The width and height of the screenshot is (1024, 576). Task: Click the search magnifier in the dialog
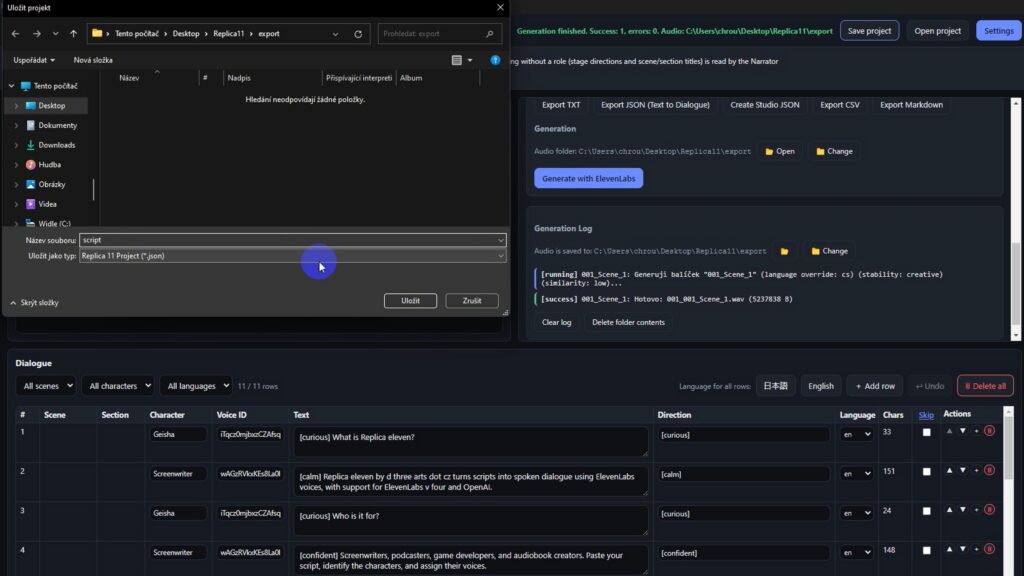pyautogui.click(x=490, y=33)
